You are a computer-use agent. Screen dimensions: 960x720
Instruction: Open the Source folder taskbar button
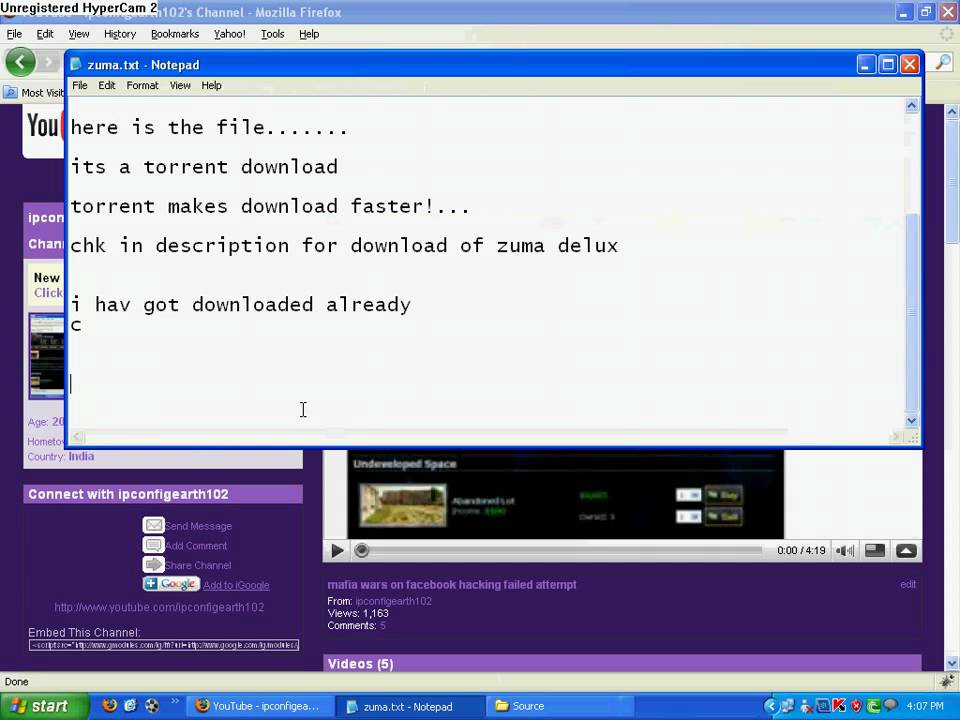pos(561,706)
